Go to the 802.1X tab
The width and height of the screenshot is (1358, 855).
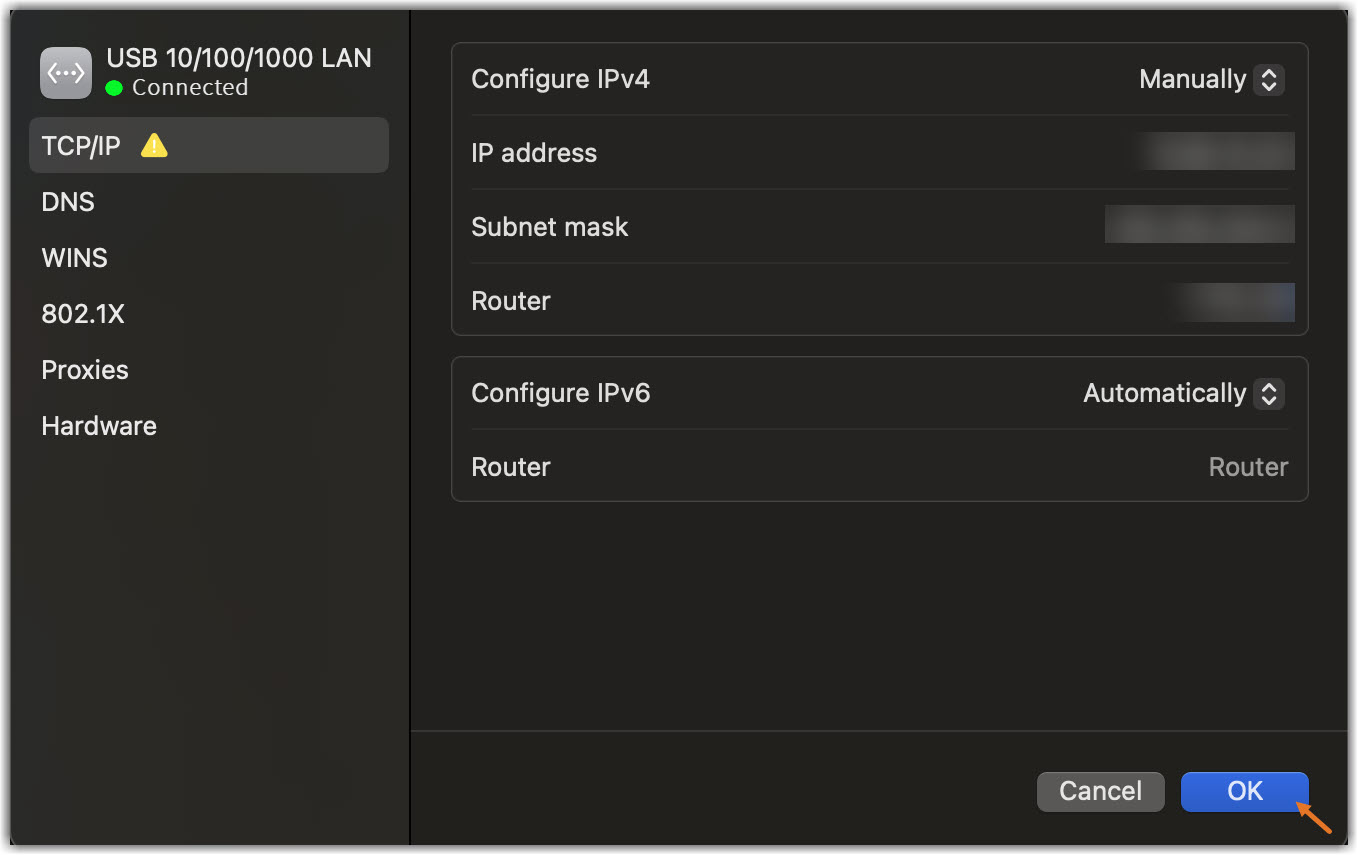pos(83,314)
